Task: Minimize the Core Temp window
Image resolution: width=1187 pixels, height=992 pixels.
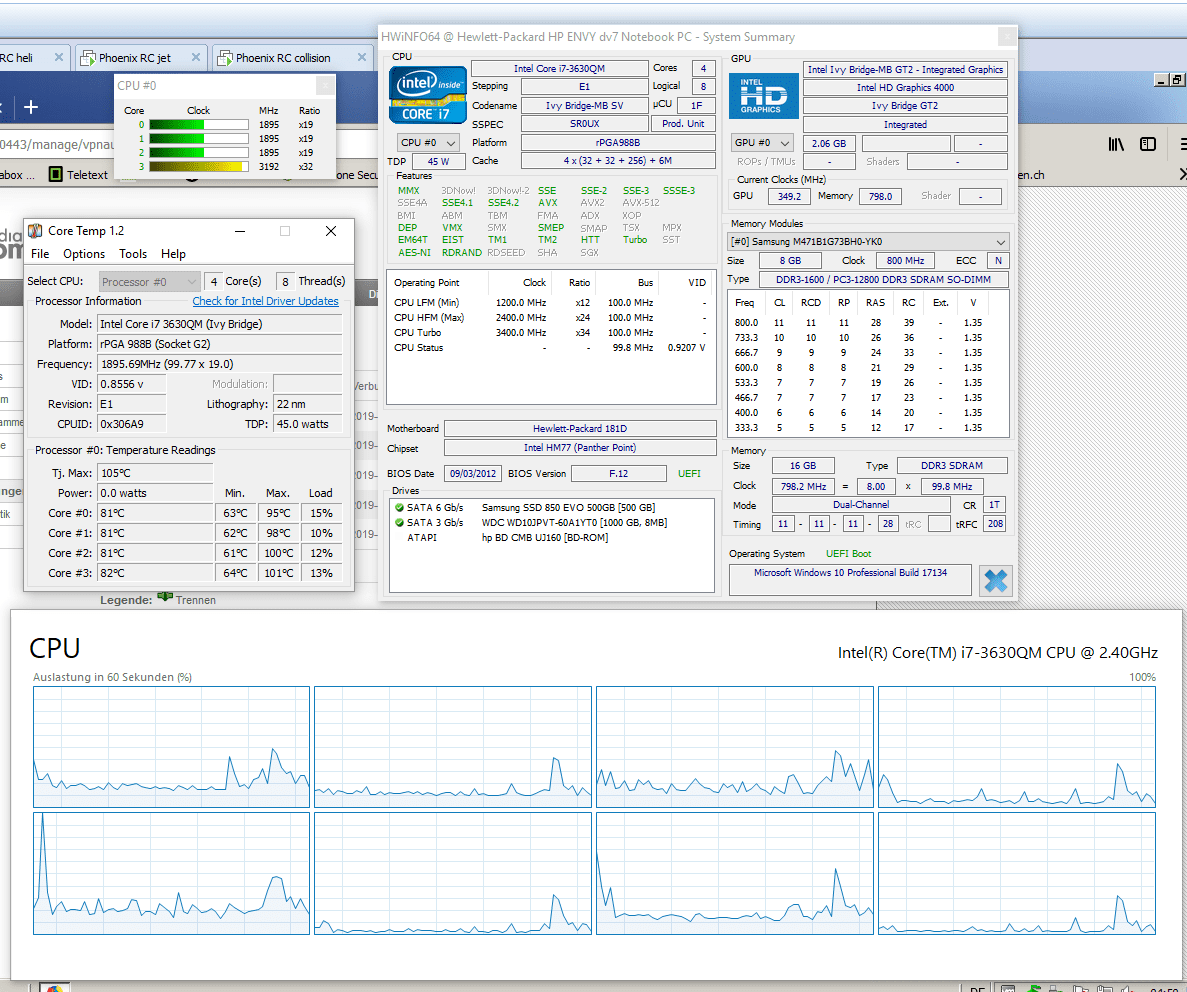Action: click(240, 231)
